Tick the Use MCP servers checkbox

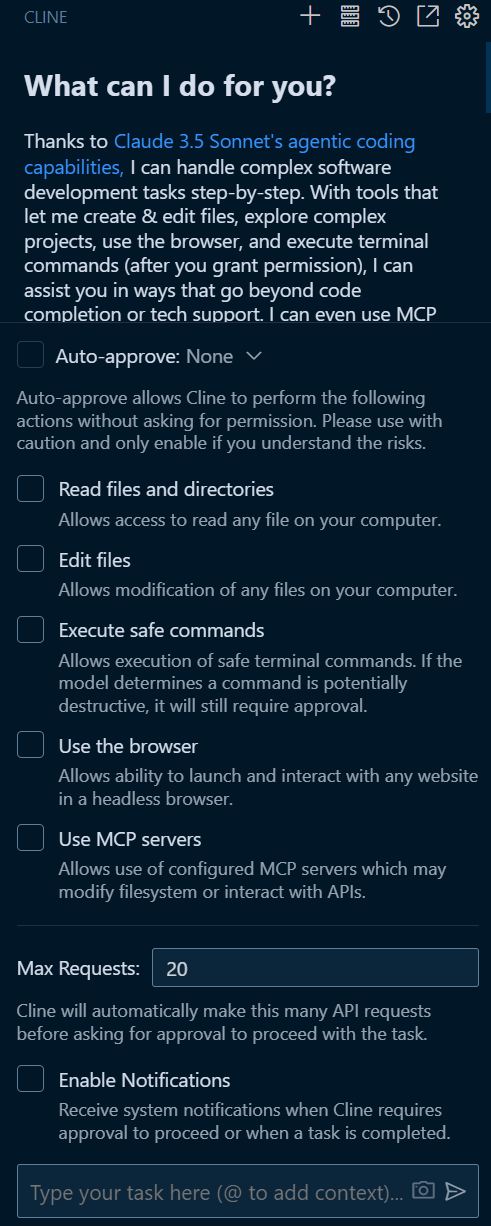click(31, 837)
